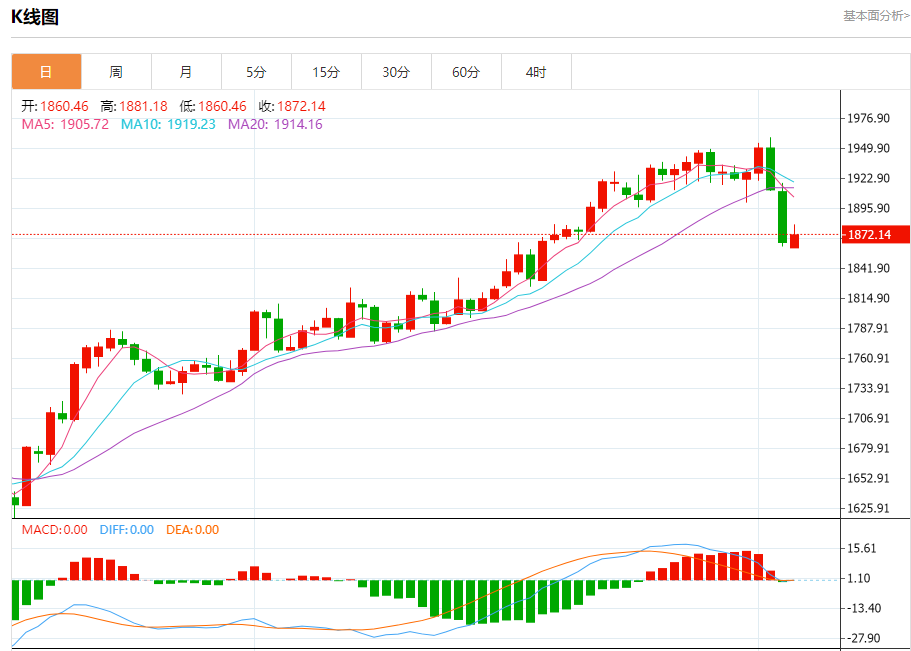The height and width of the screenshot is (651, 911).
Task: Switch to the 周 weekly tab
Action: click(x=116, y=72)
